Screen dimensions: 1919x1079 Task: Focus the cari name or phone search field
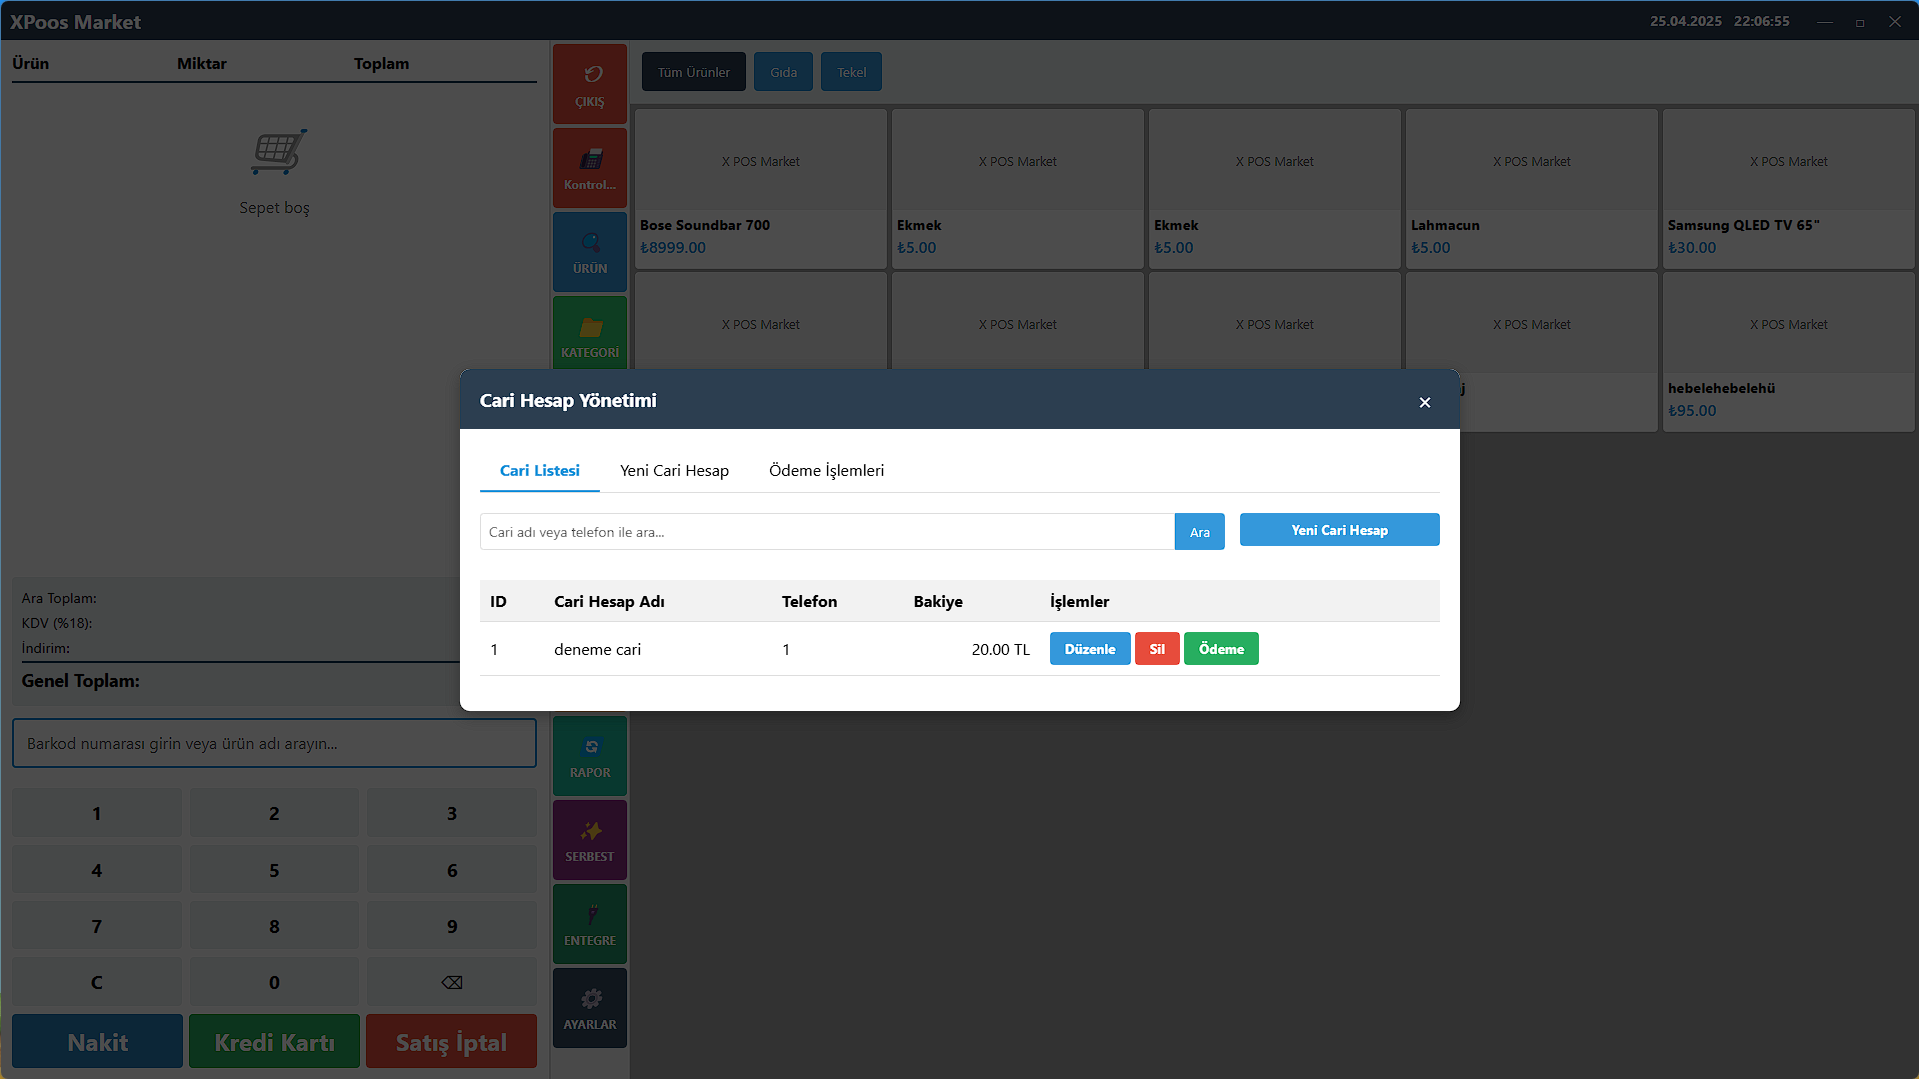(826, 532)
